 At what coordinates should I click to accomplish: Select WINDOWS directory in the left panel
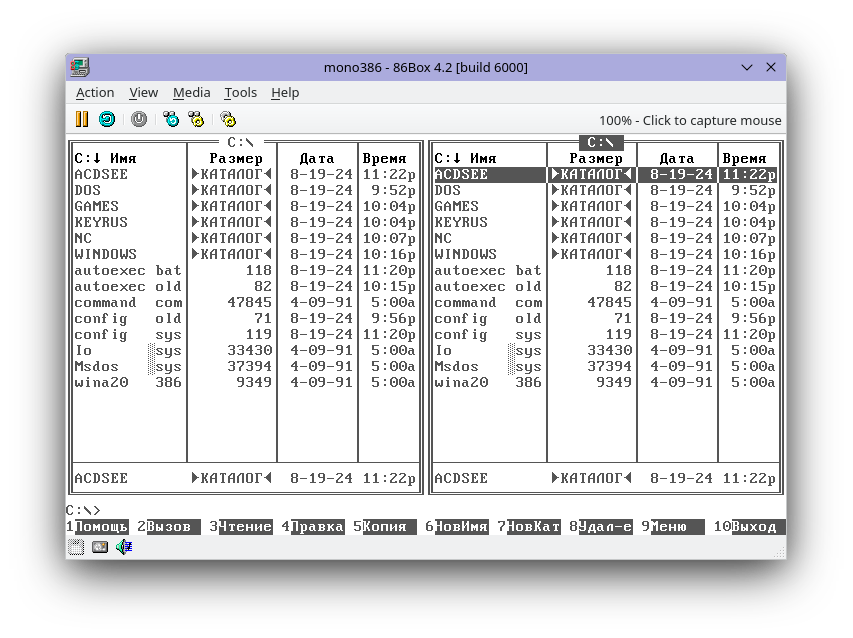pos(245,255)
